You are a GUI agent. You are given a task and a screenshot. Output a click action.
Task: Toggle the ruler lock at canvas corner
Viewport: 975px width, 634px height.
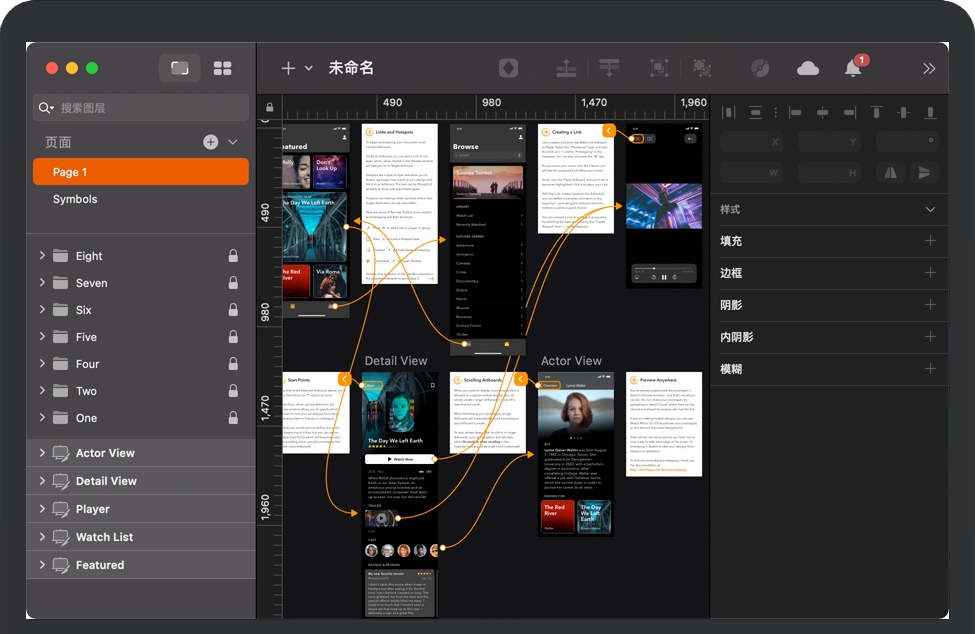tap(269, 108)
